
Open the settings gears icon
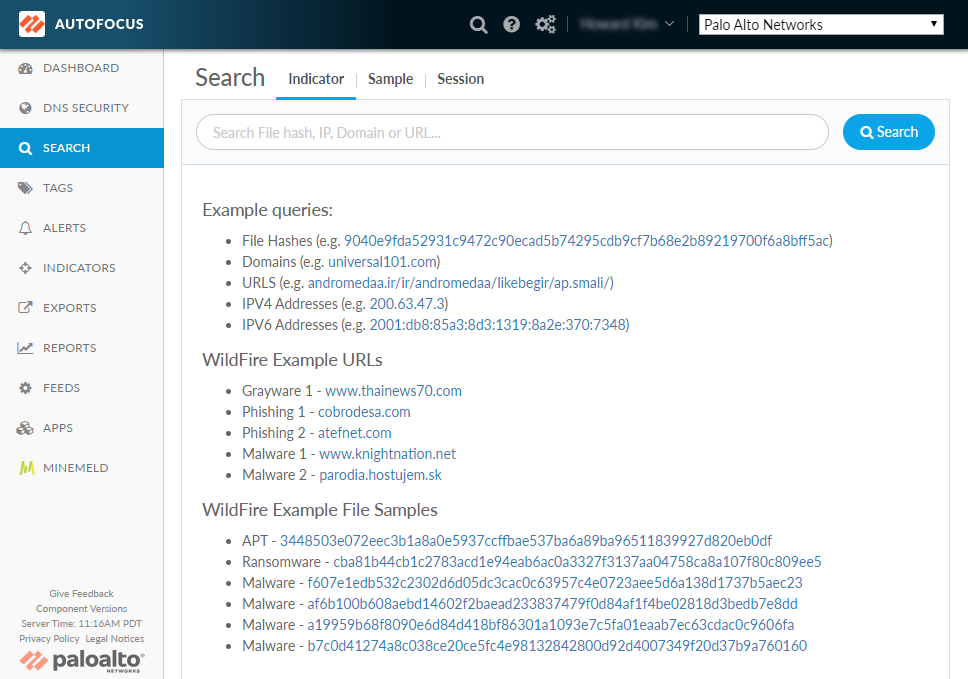pyautogui.click(x=545, y=24)
